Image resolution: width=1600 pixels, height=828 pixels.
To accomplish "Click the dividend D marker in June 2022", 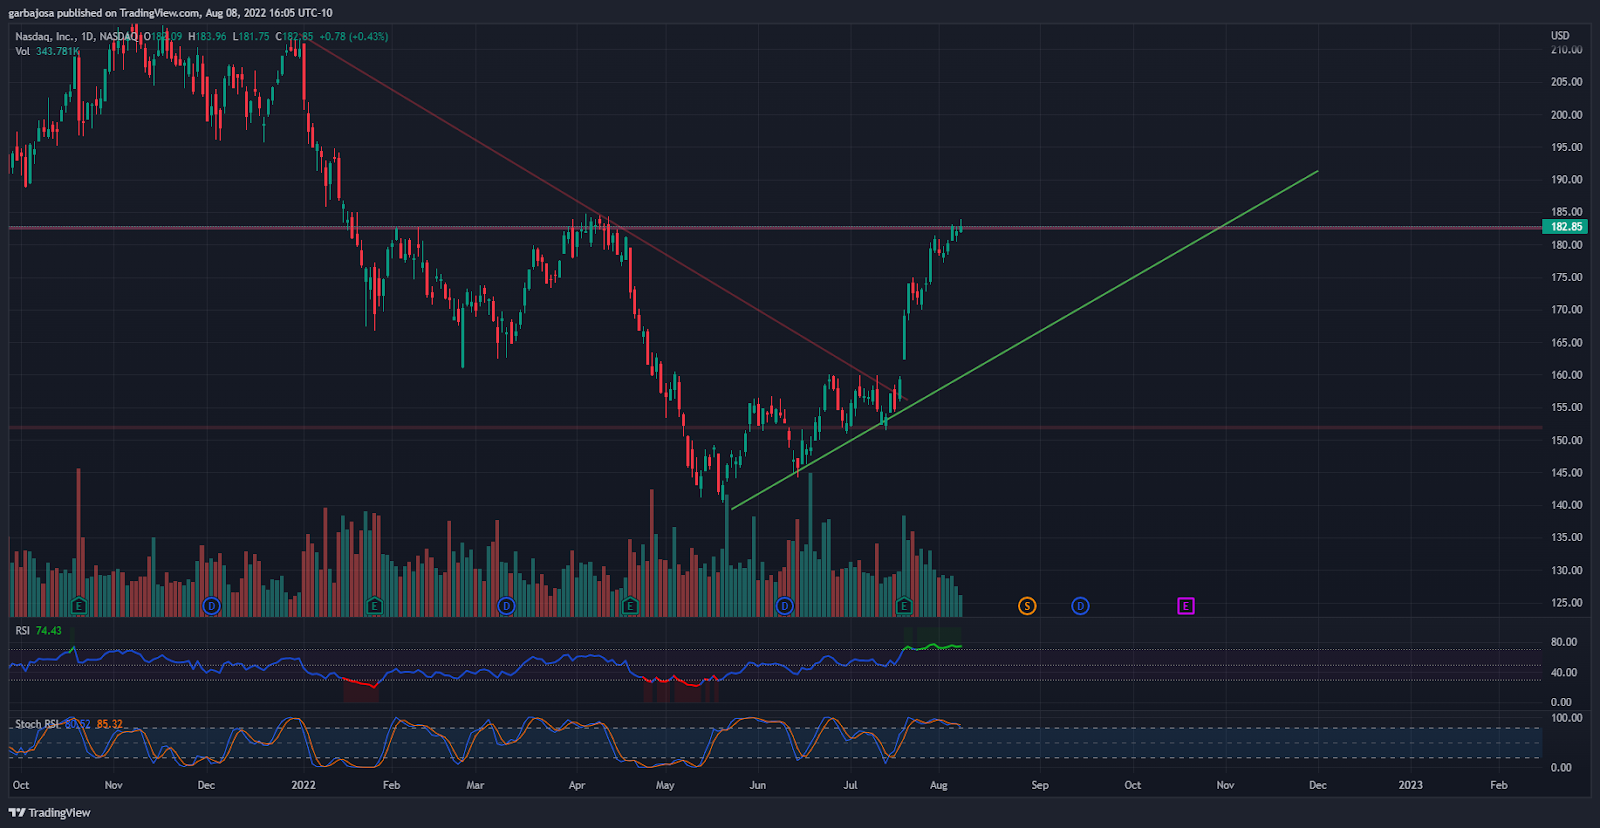I will click(x=784, y=606).
